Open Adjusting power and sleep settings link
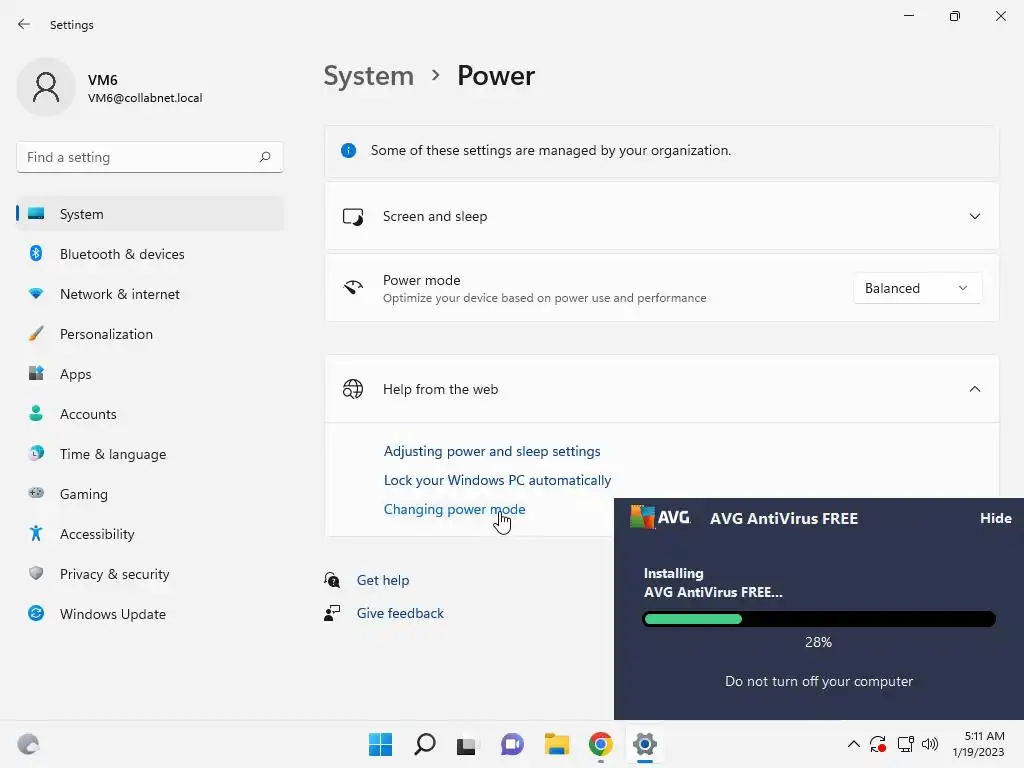Viewport: 1024px width, 768px height. pos(492,451)
